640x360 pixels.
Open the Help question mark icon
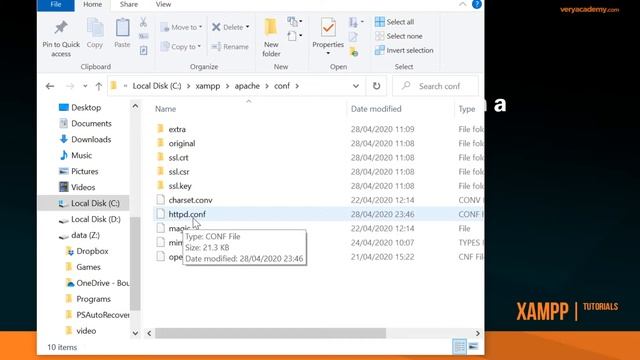pos(476,4)
